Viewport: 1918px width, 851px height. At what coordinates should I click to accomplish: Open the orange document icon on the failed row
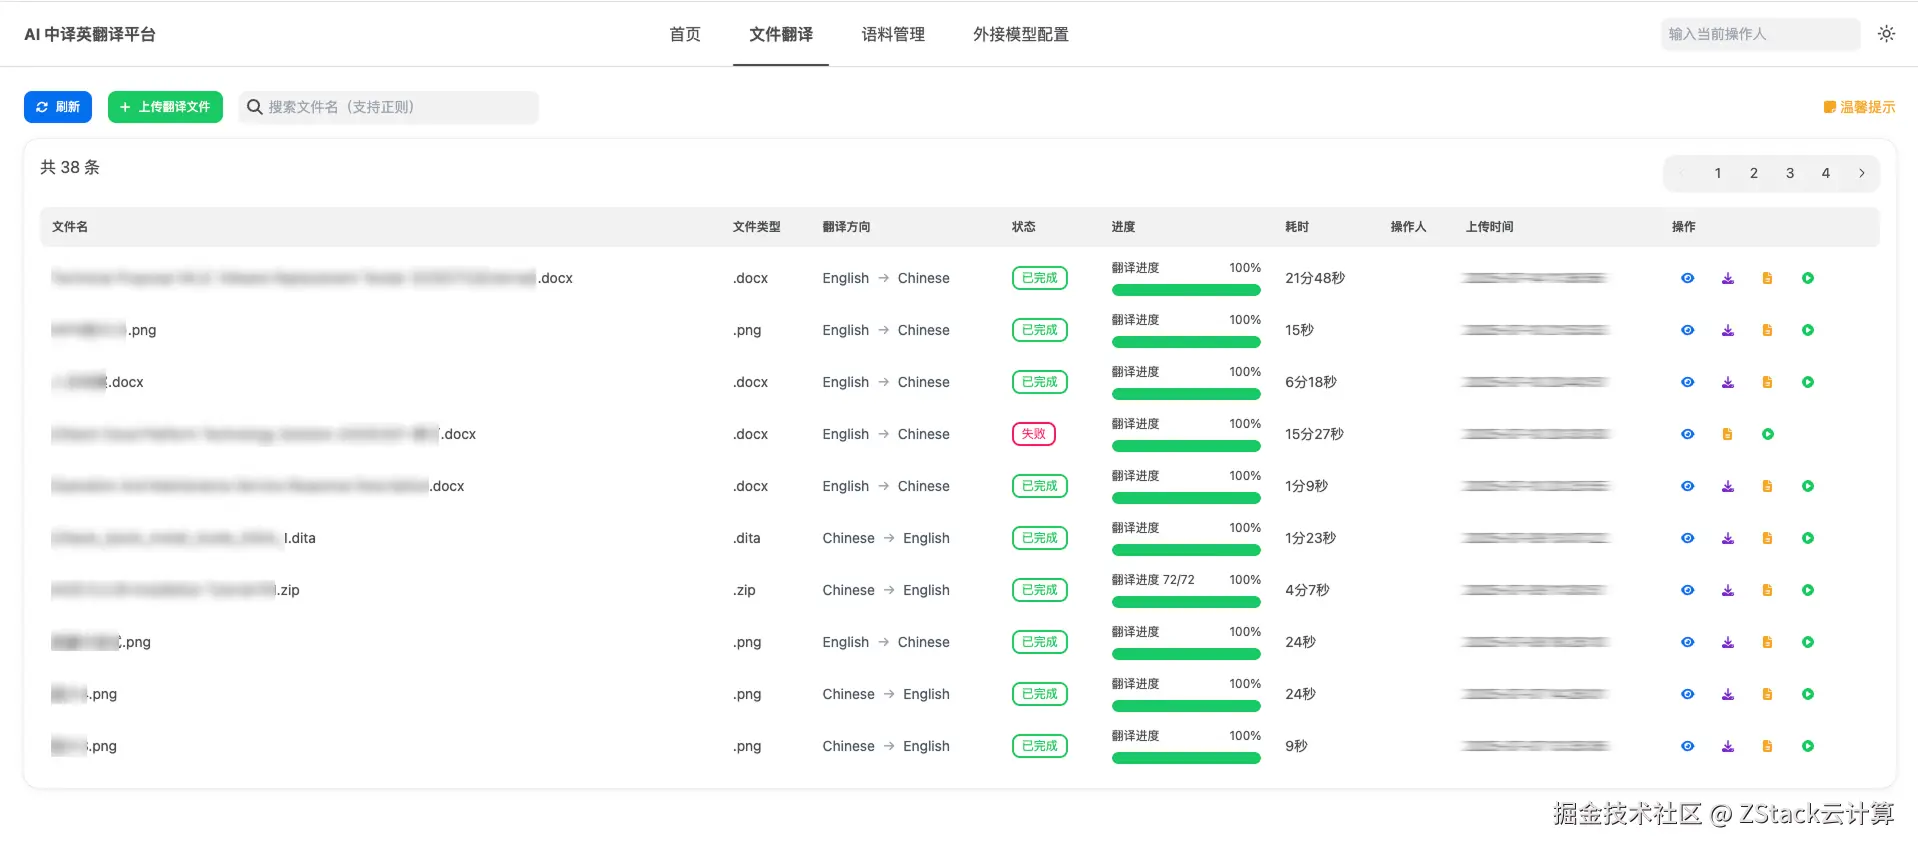(x=1727, y=434)
